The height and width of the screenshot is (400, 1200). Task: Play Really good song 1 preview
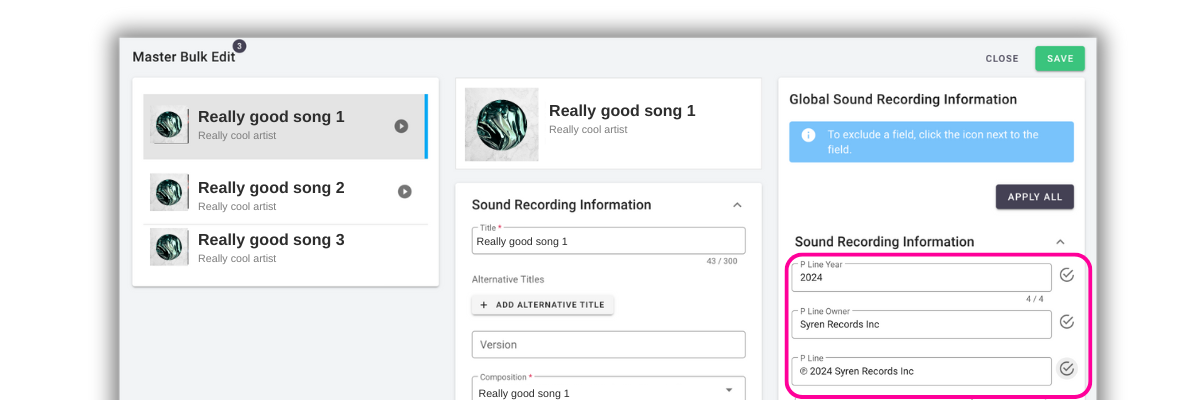point(401,126)
